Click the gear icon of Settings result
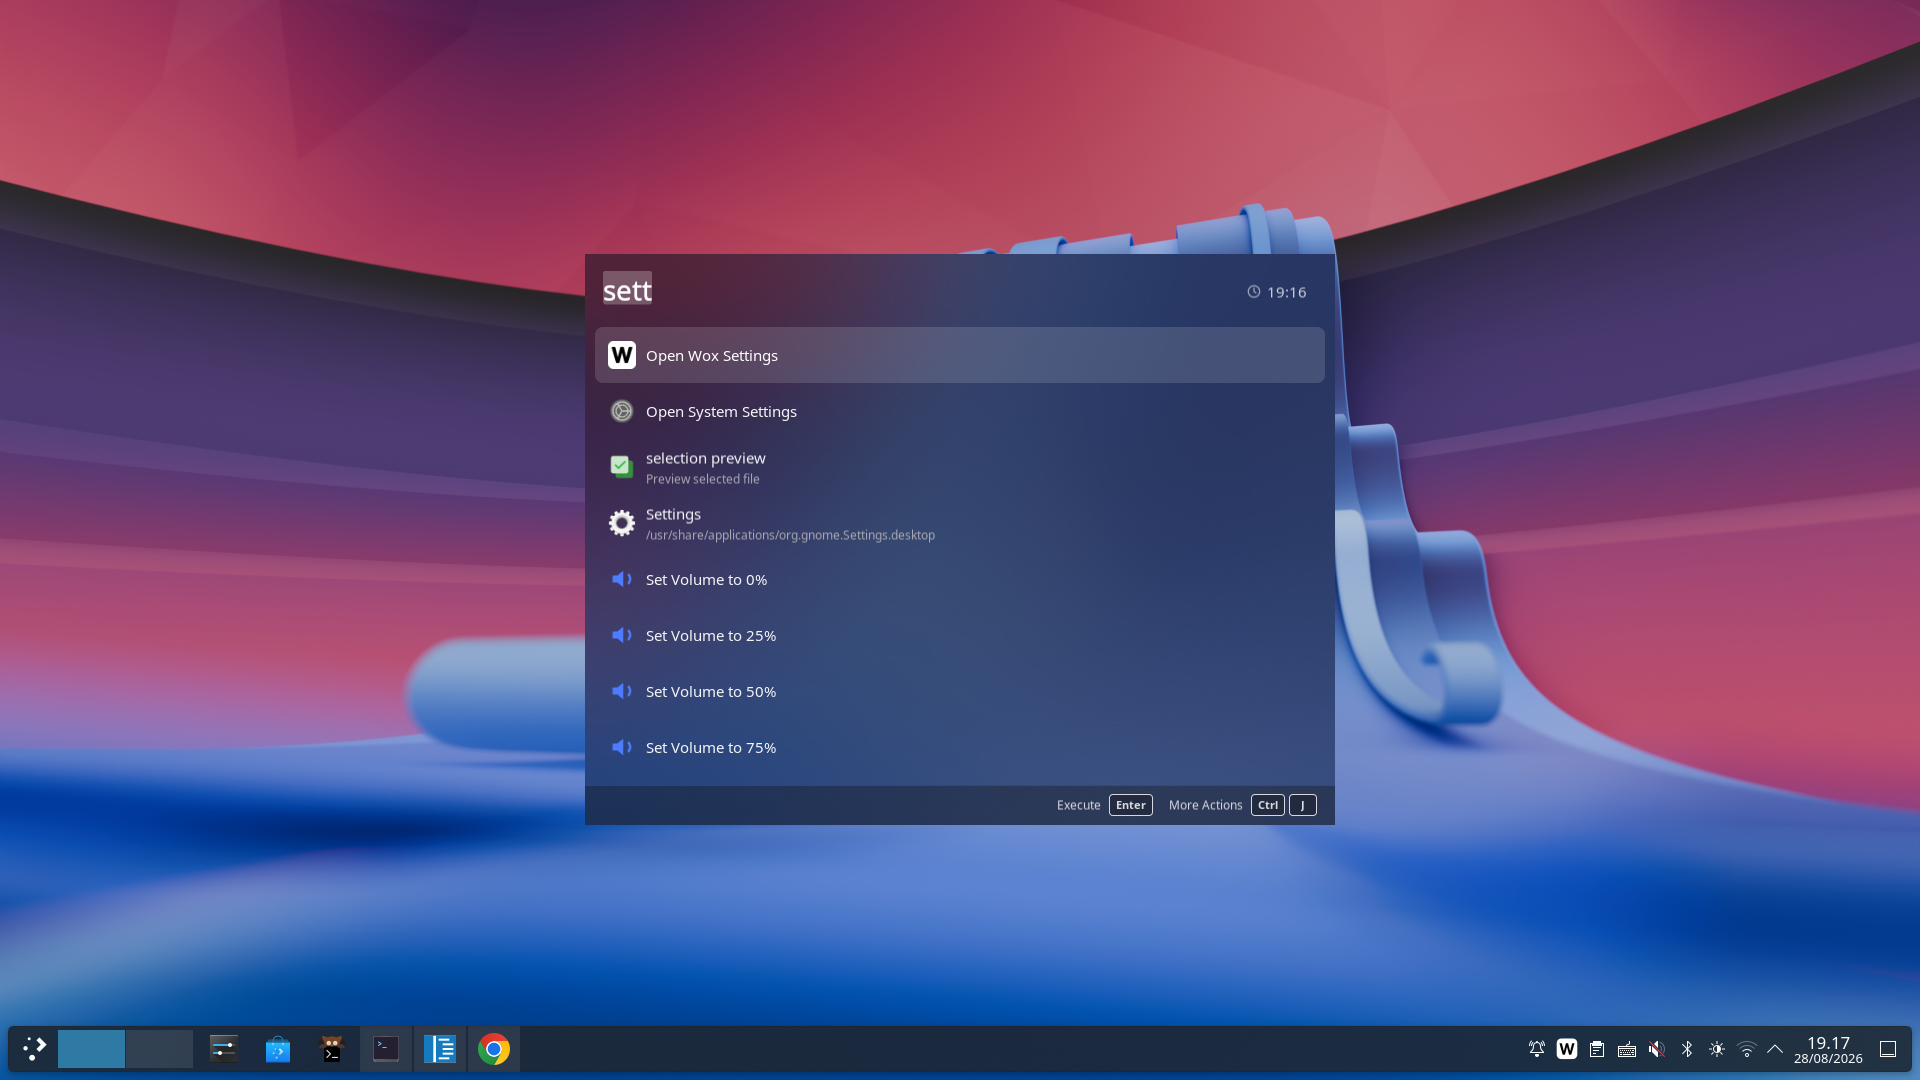Image resolution: width=1920 pixels, height=1080 pixels. [x=622, y=523]
